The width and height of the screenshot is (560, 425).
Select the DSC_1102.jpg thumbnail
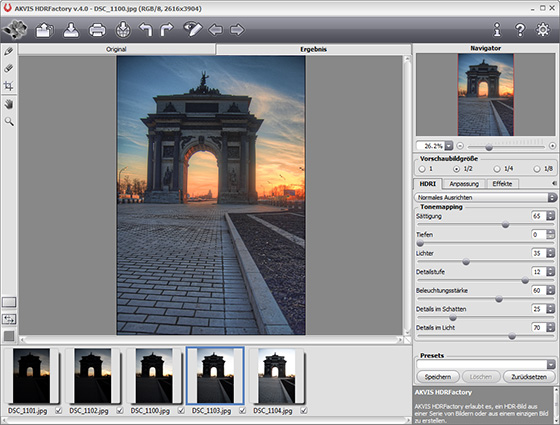[x=92, y=376]
